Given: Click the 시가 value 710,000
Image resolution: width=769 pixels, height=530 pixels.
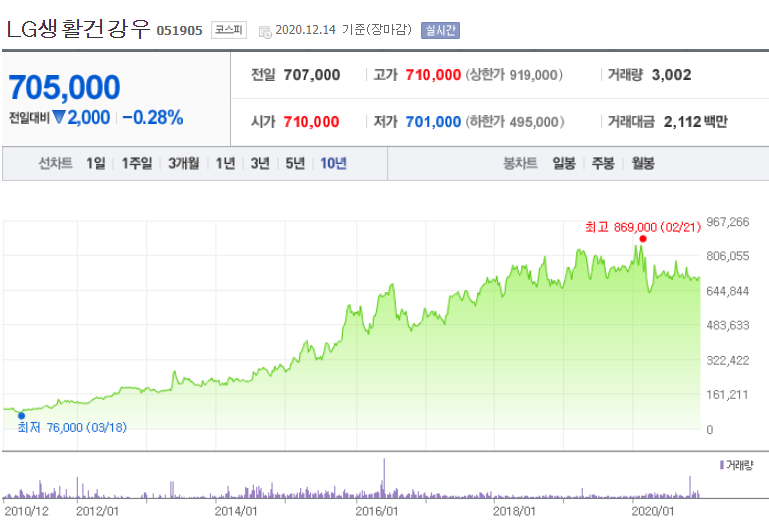Looking at the screenshot, I should click(311, 122).
